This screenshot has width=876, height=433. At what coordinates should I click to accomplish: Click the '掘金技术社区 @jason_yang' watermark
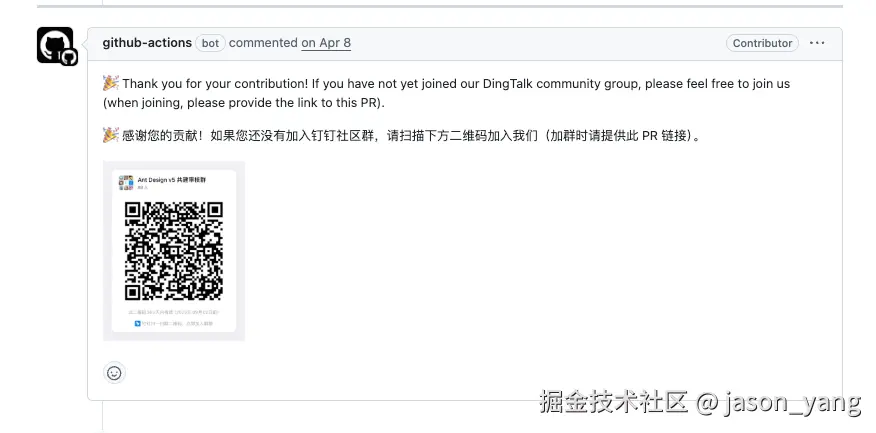click(x=700, y=402)
